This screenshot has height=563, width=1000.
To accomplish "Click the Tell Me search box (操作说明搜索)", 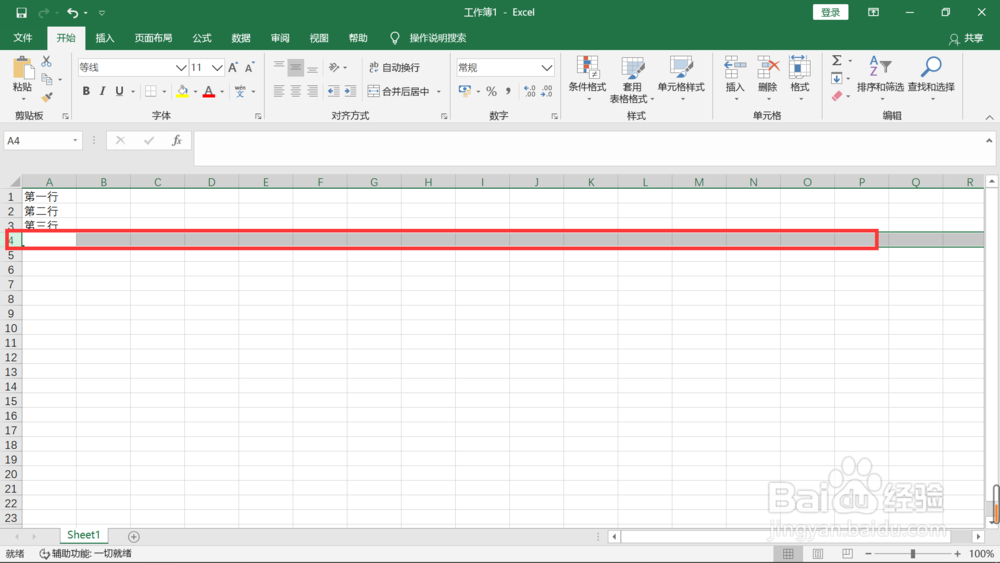I will tap(438, 38).
